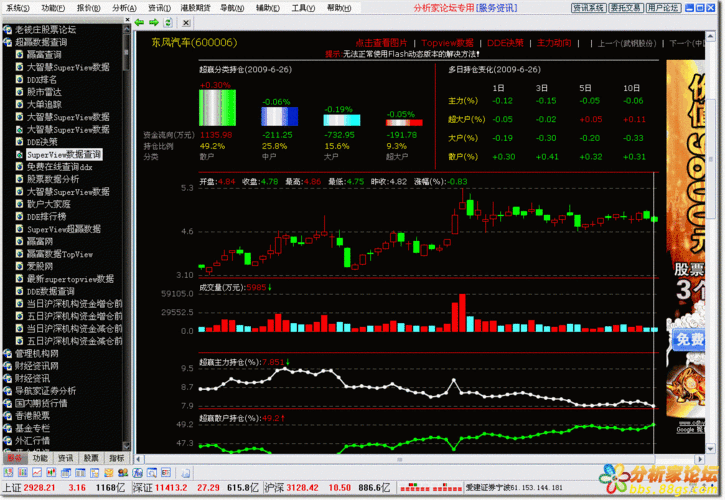The height and width of the screenshot is (500, 725).
Task: Click sidebar scrollbar down arrow
Action: pos(127,446)
